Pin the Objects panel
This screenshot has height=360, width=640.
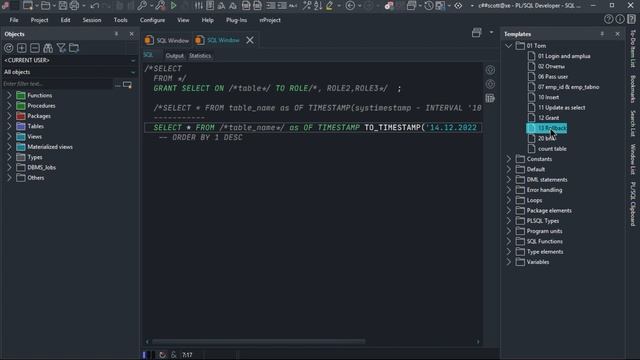[116, 34]
